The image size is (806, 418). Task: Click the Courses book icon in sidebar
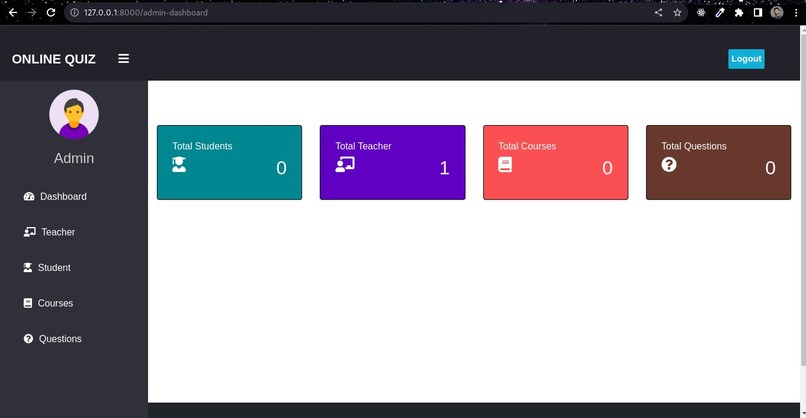point(28,303)
